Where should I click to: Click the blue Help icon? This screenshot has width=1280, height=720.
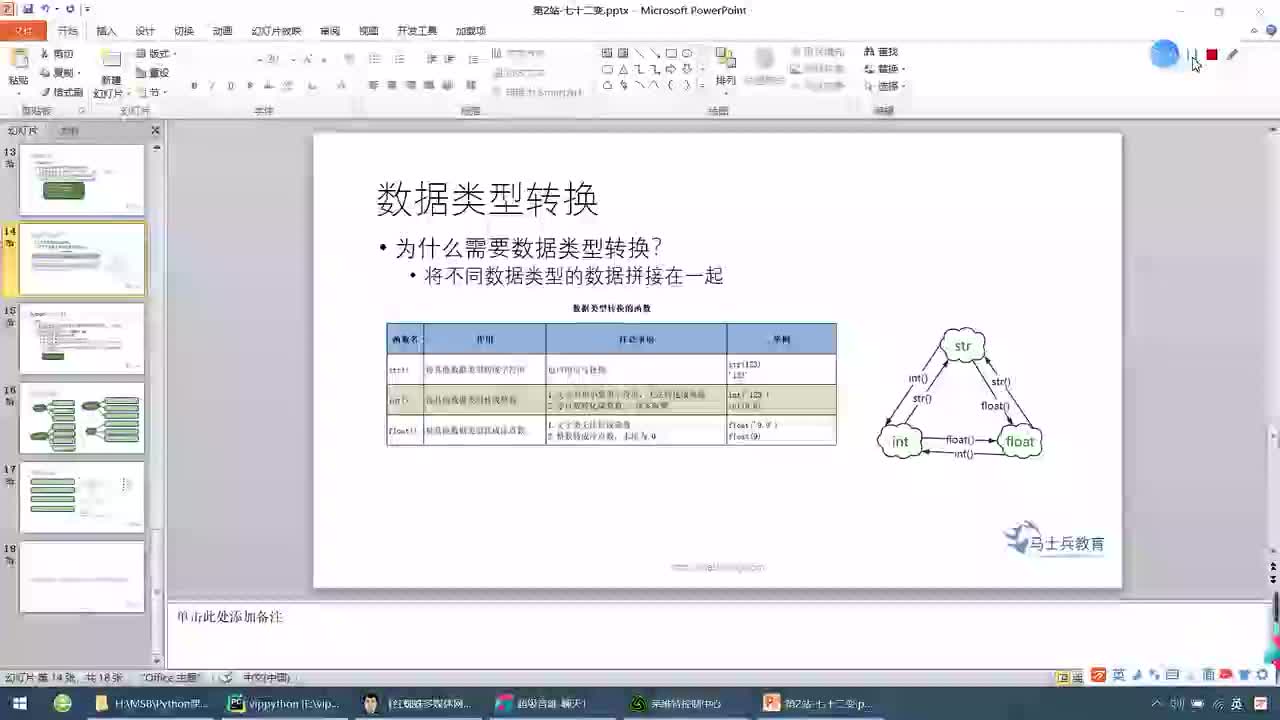(1272, 31)
